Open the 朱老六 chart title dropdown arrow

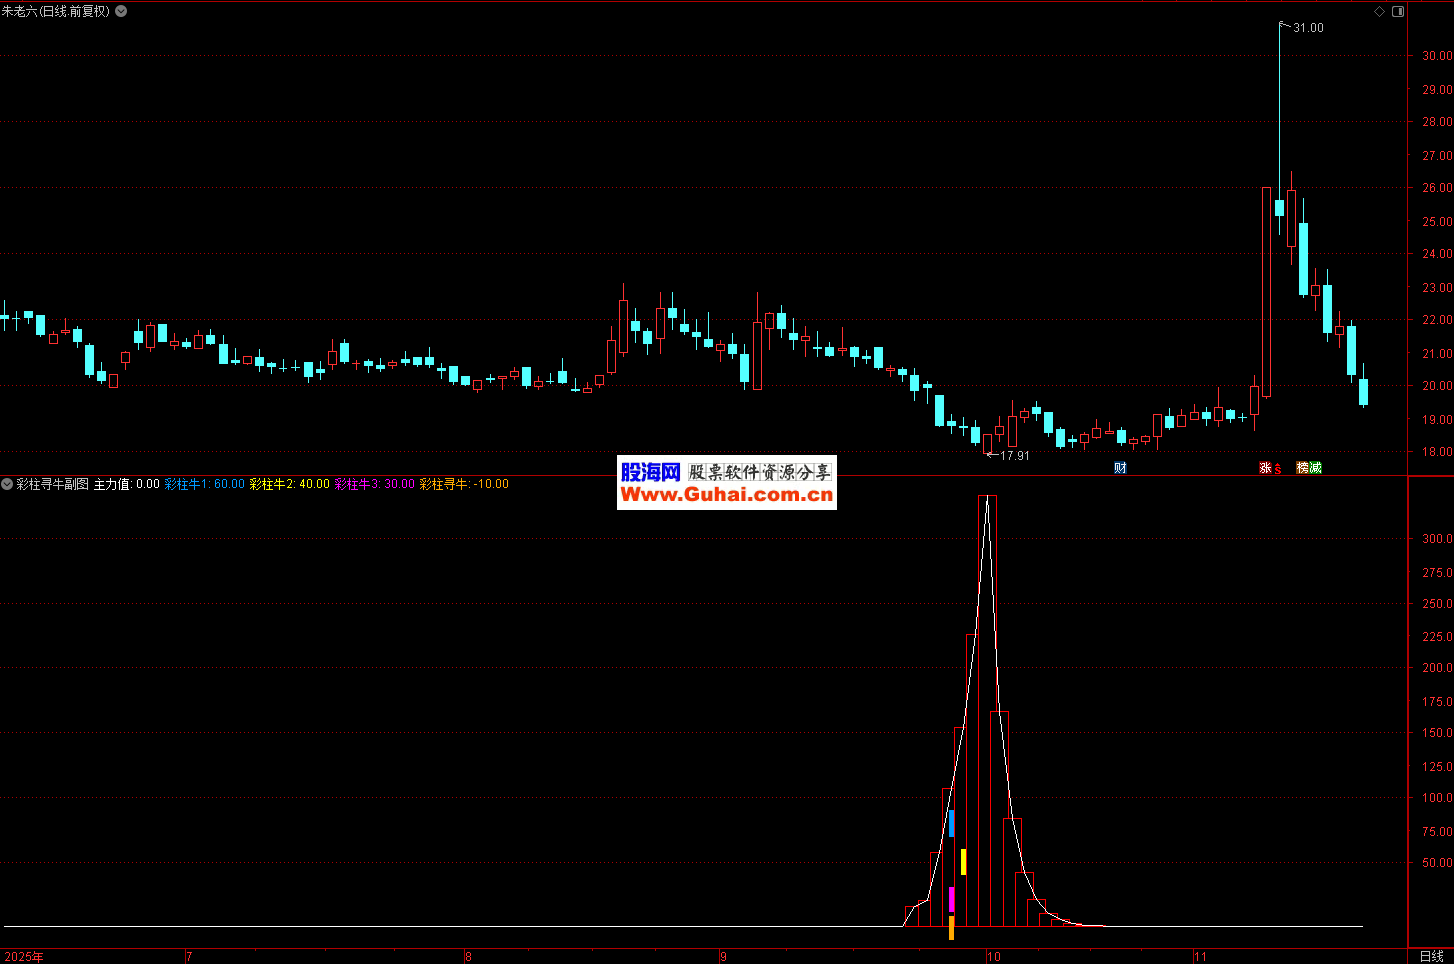click(121, 11)
